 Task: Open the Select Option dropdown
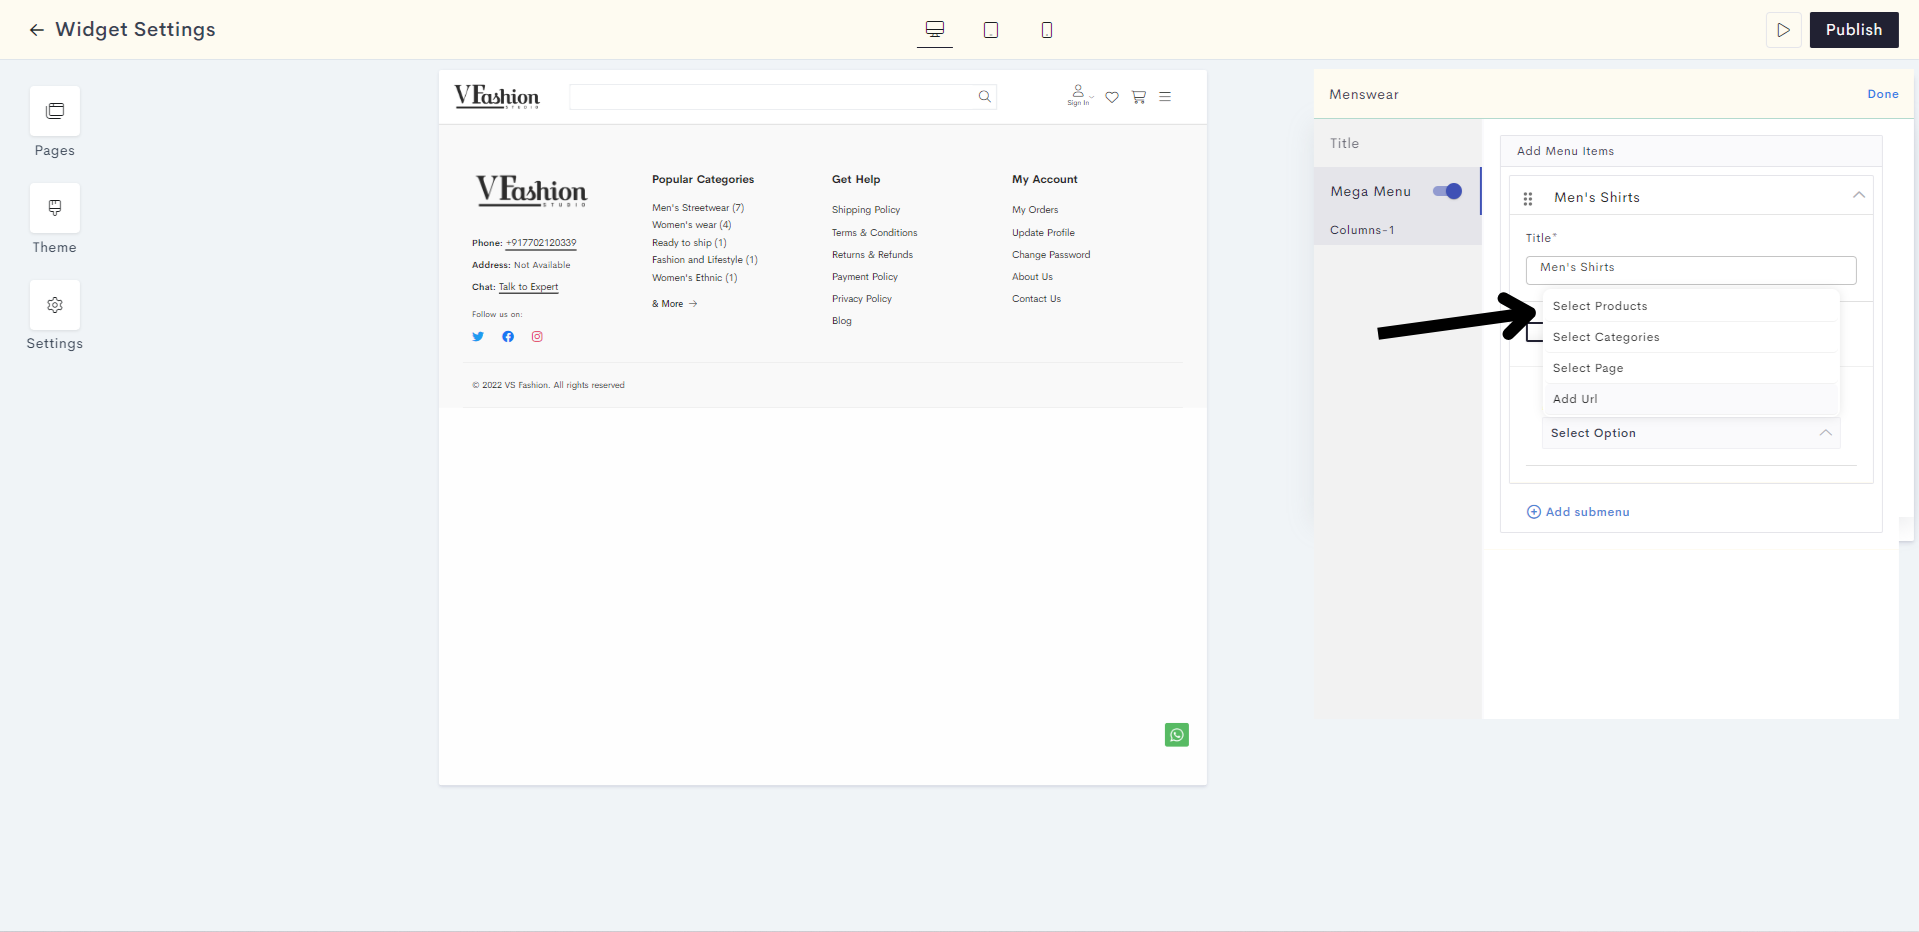[1691, 433]
